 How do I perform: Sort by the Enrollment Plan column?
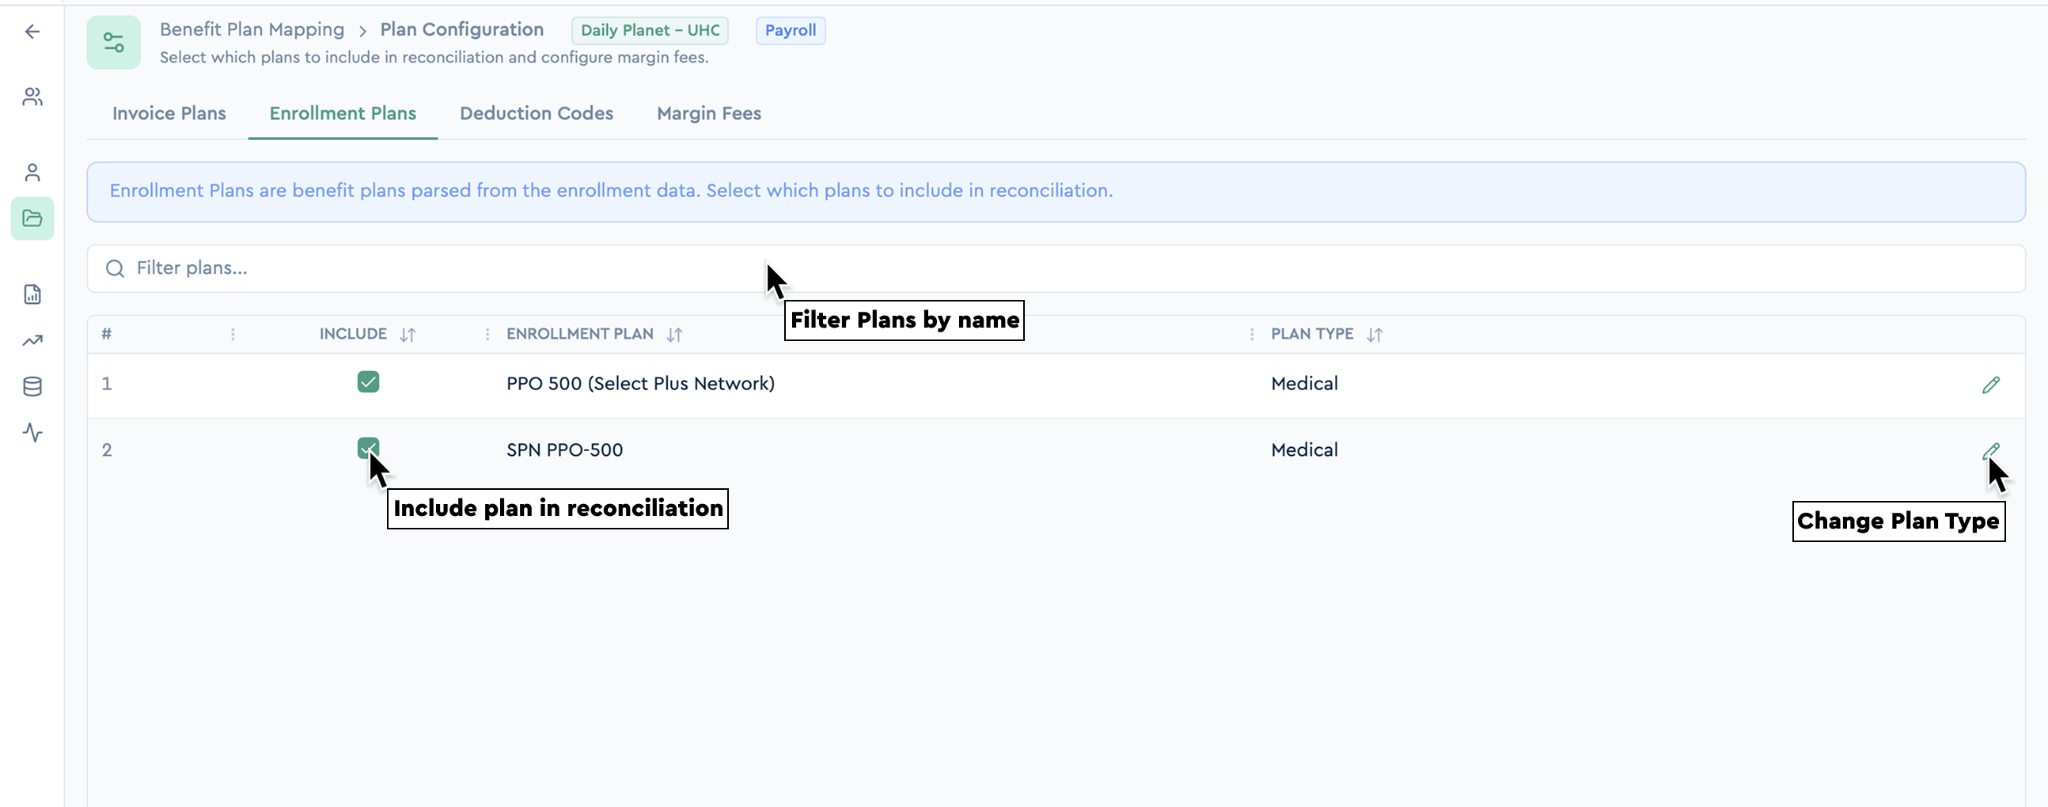(674, 335)
